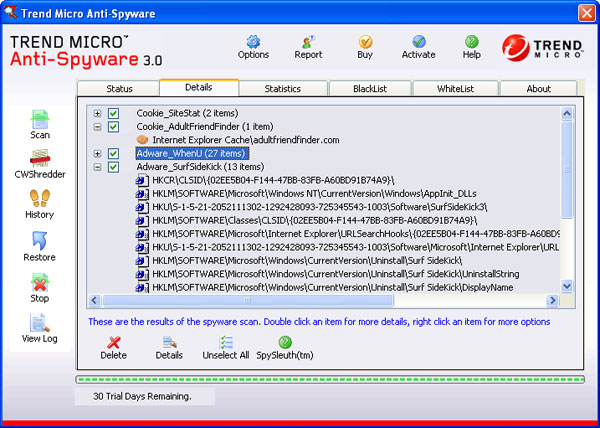Image resolution: width=600 pixels, height=428 pixels.
Task: Open the Report toolbar icon
Action: click(308, 42)
